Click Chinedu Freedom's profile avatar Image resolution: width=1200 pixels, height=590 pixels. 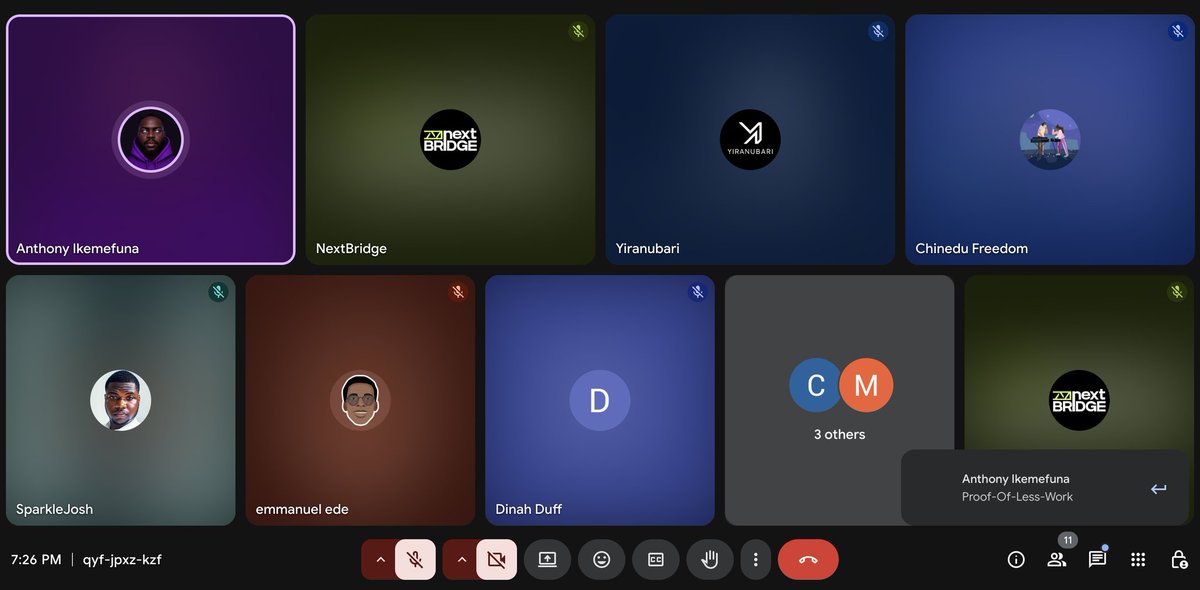point(1050,140)
